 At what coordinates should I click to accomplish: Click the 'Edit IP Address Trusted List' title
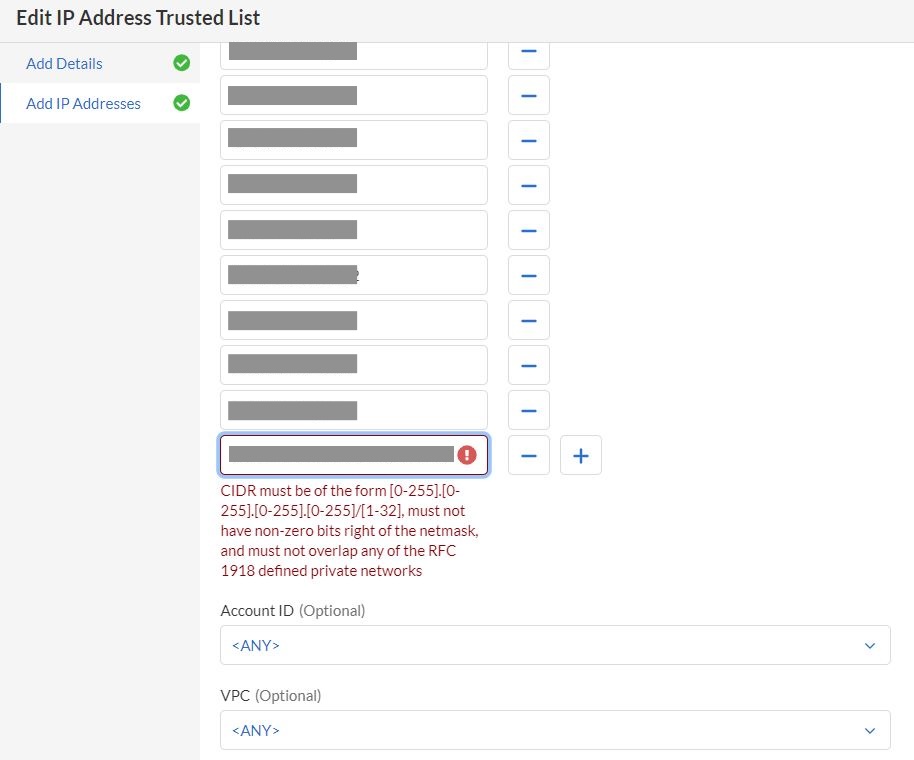[x=138, y=18]
